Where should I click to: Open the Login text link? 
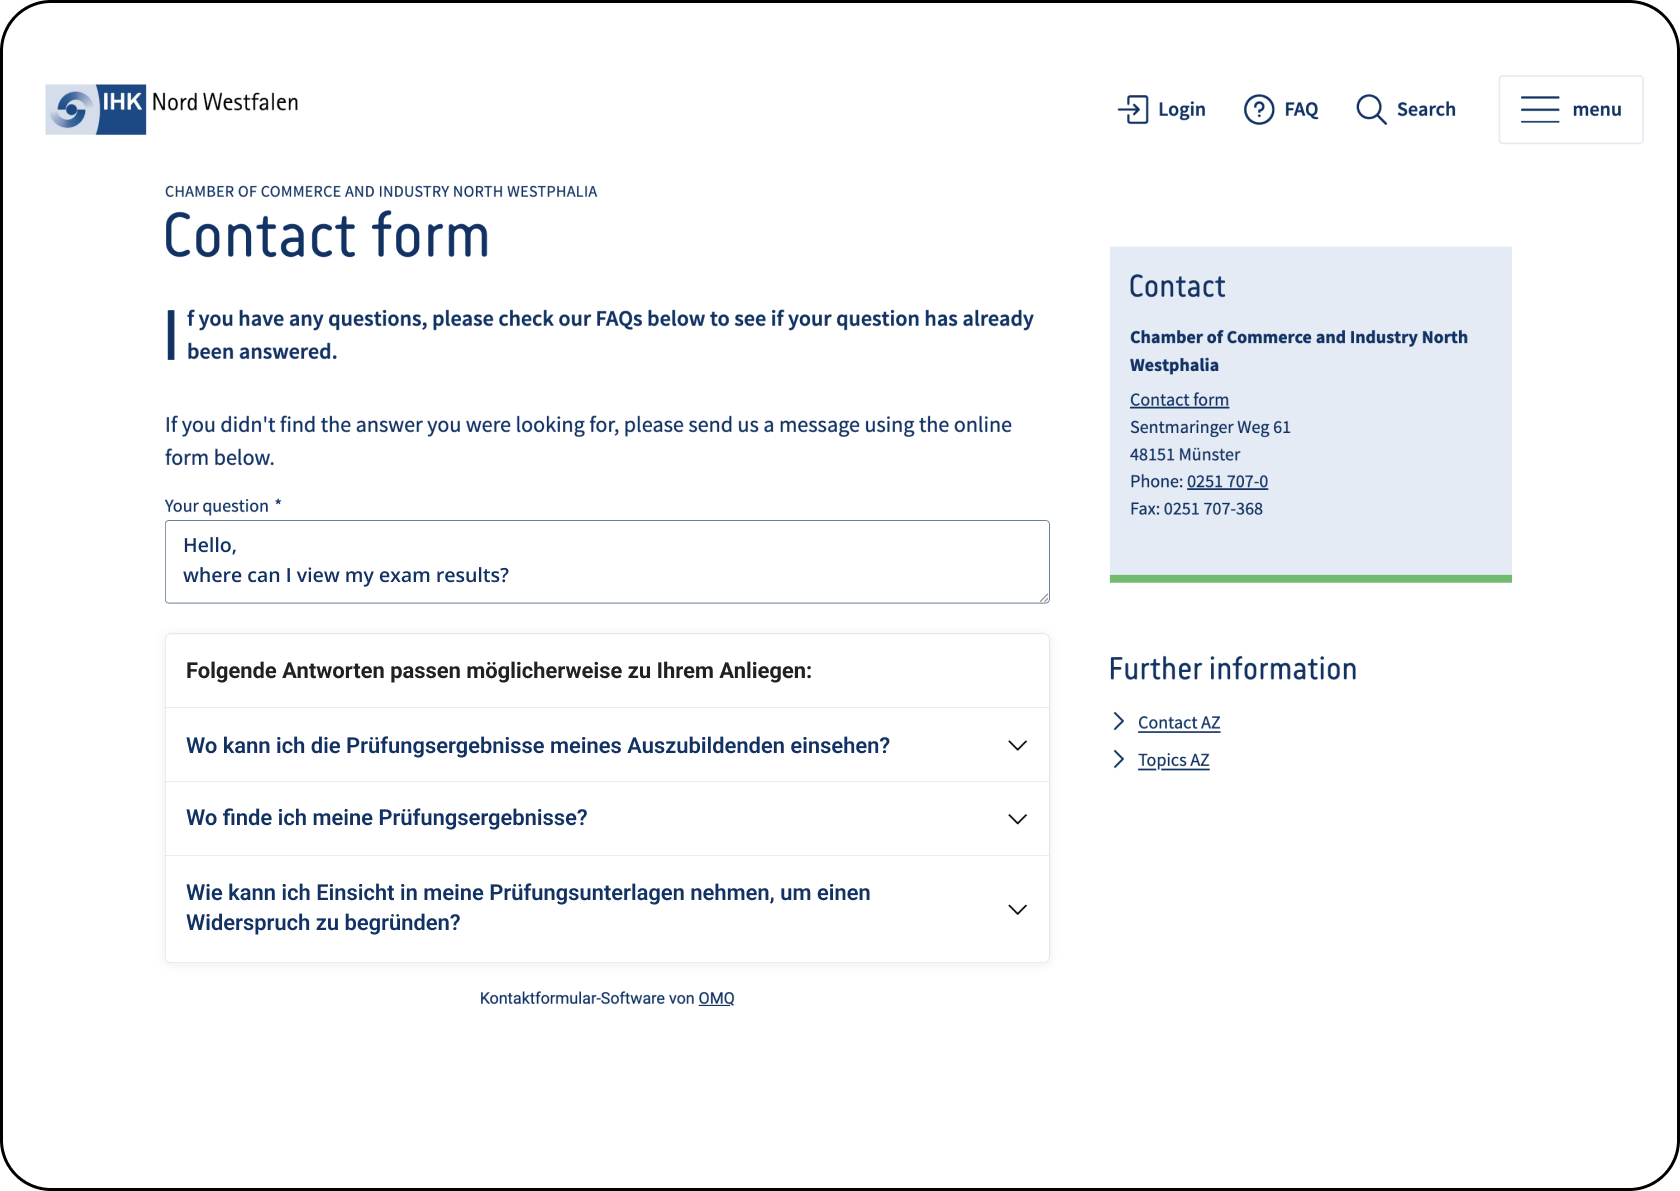click(1181, 109)
